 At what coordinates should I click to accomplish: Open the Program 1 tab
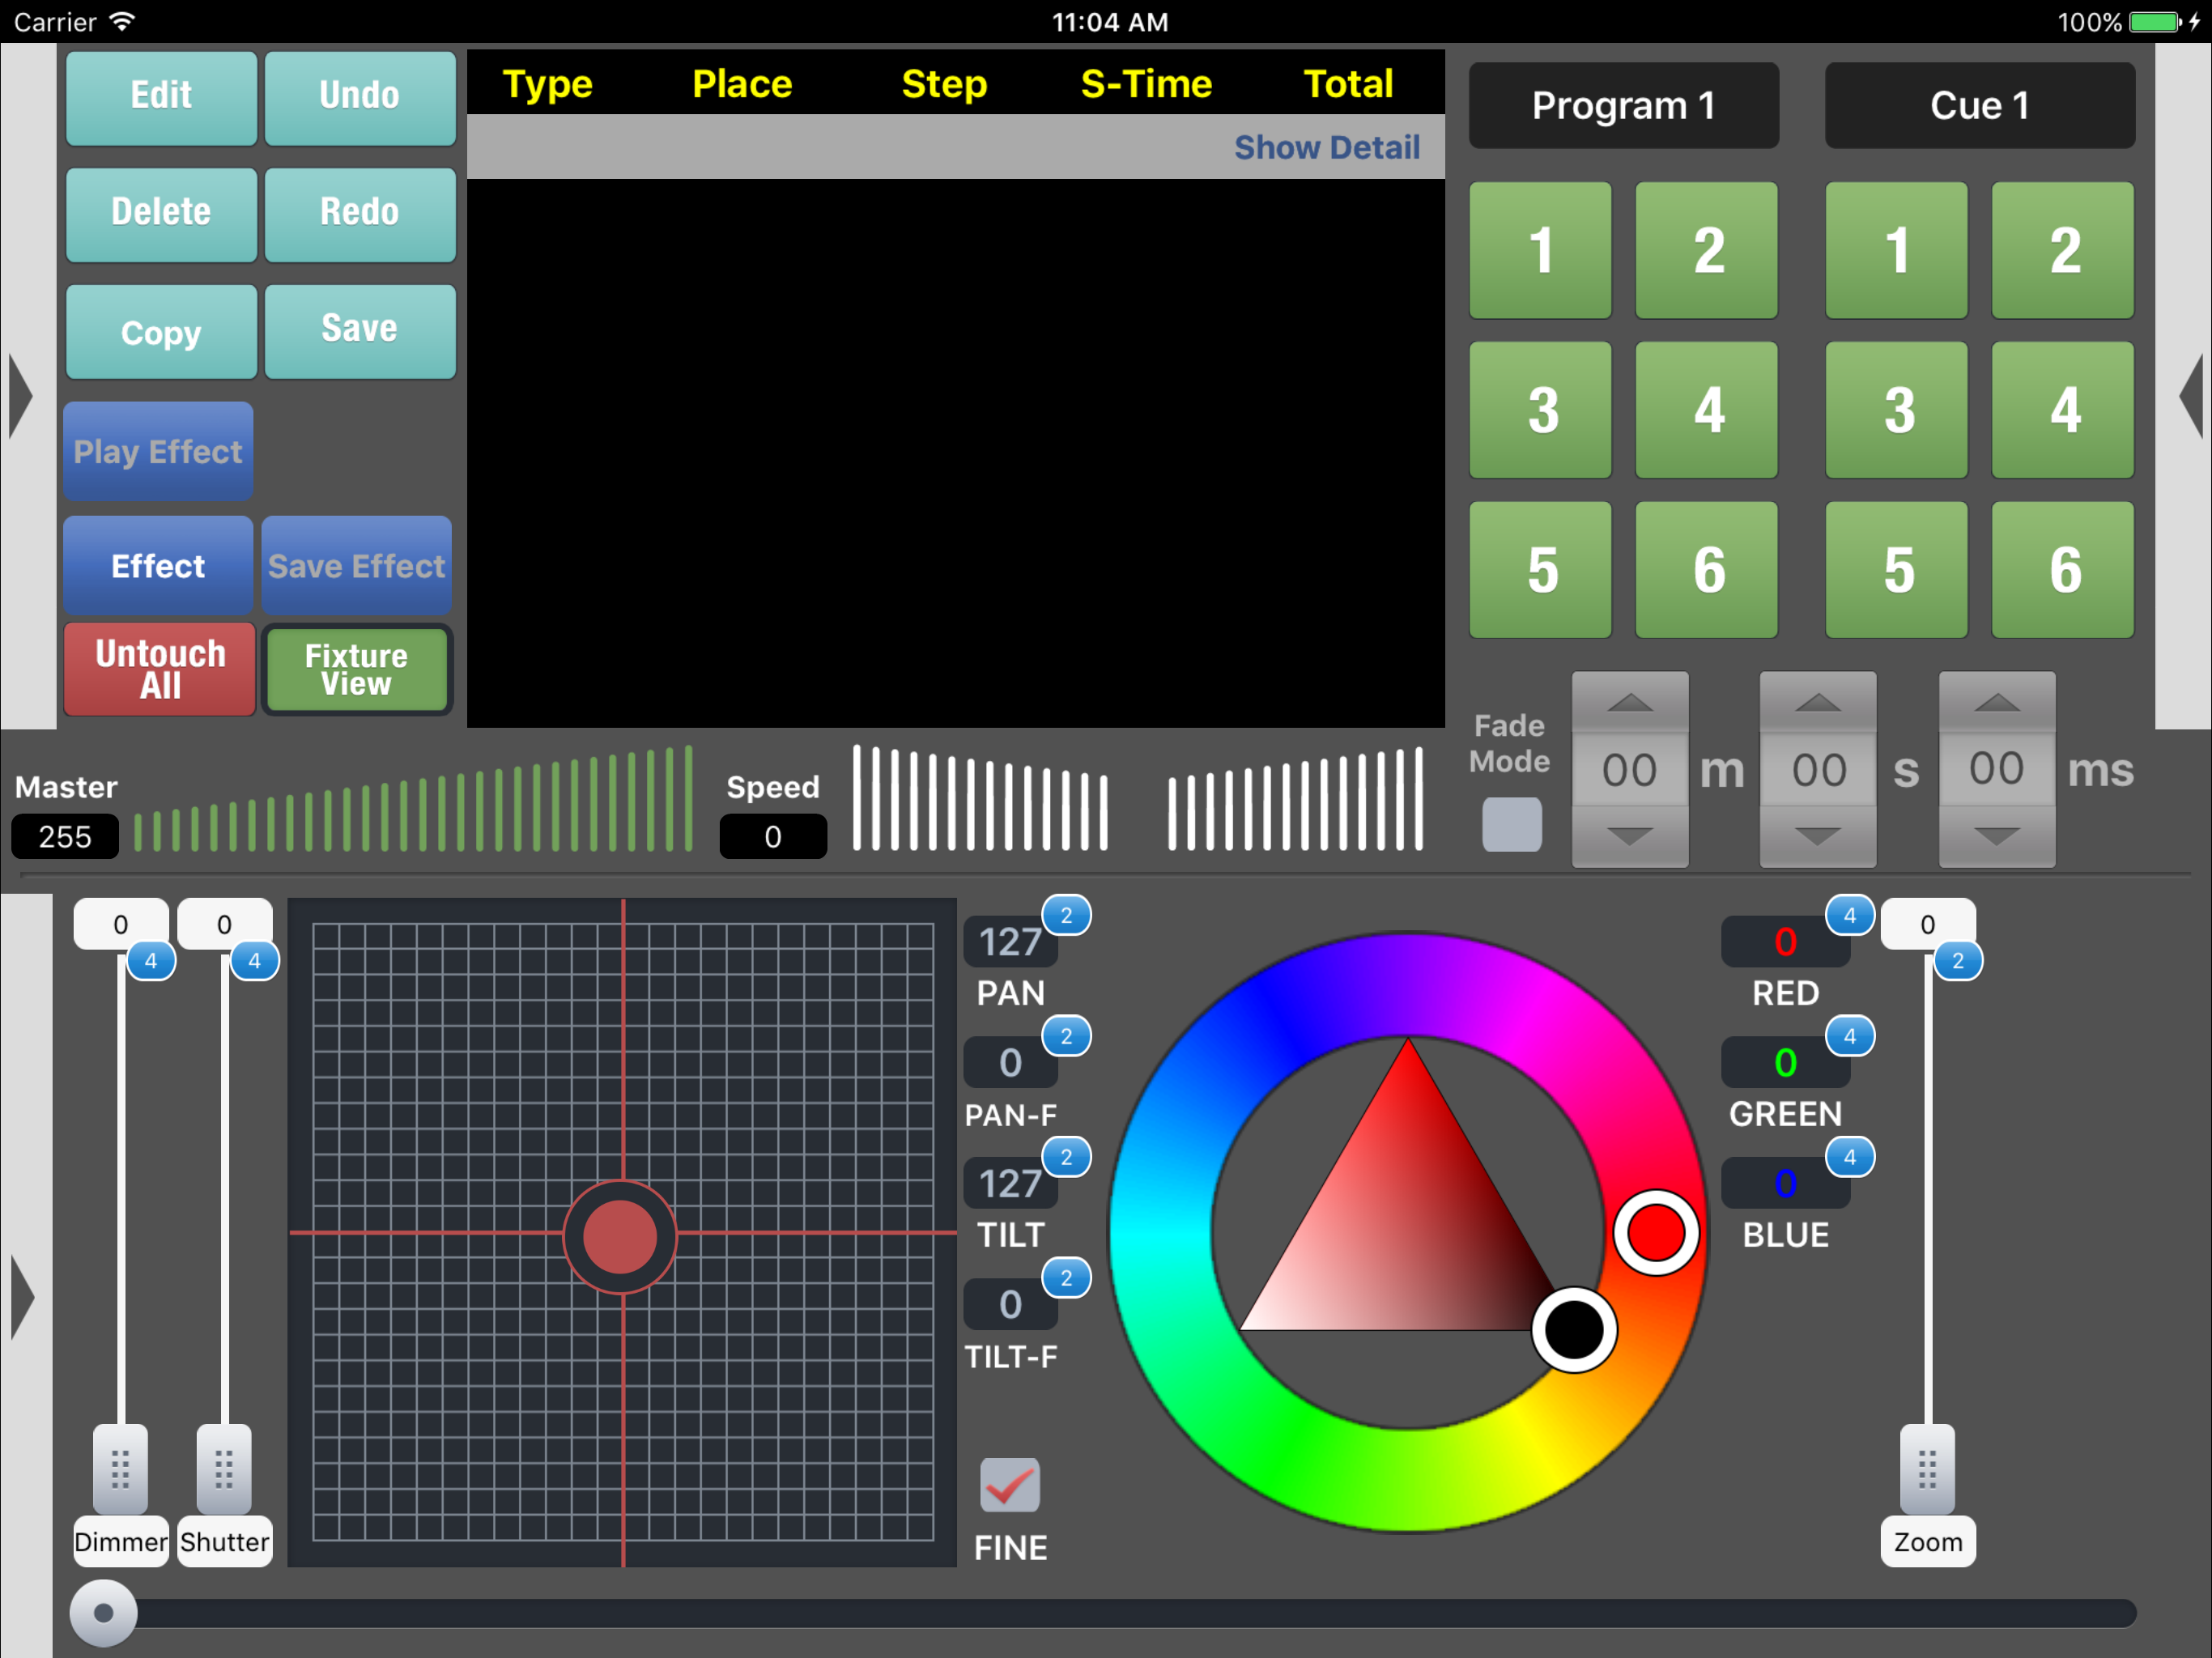coord(1623,106)
